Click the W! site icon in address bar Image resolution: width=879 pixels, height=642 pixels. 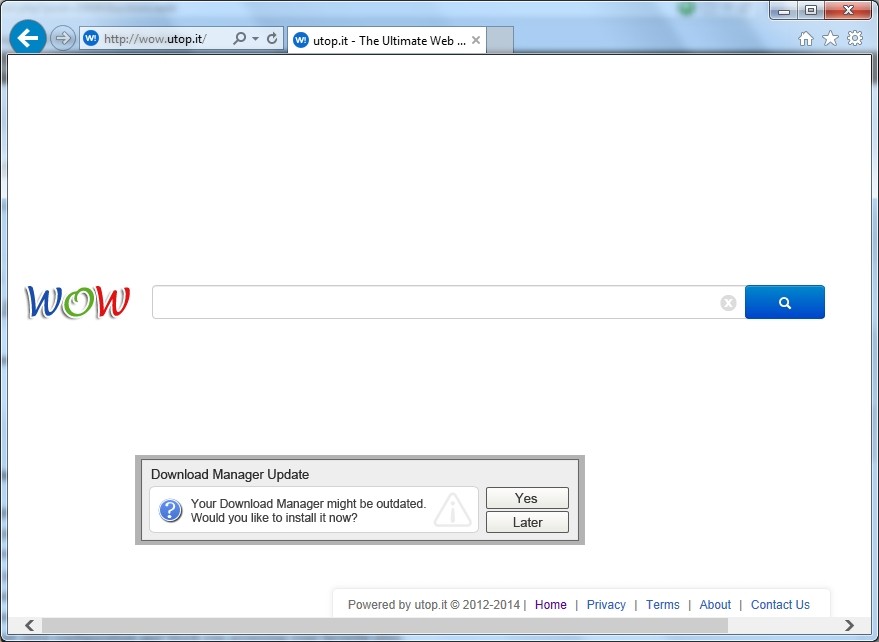click(x=90, y=38)
